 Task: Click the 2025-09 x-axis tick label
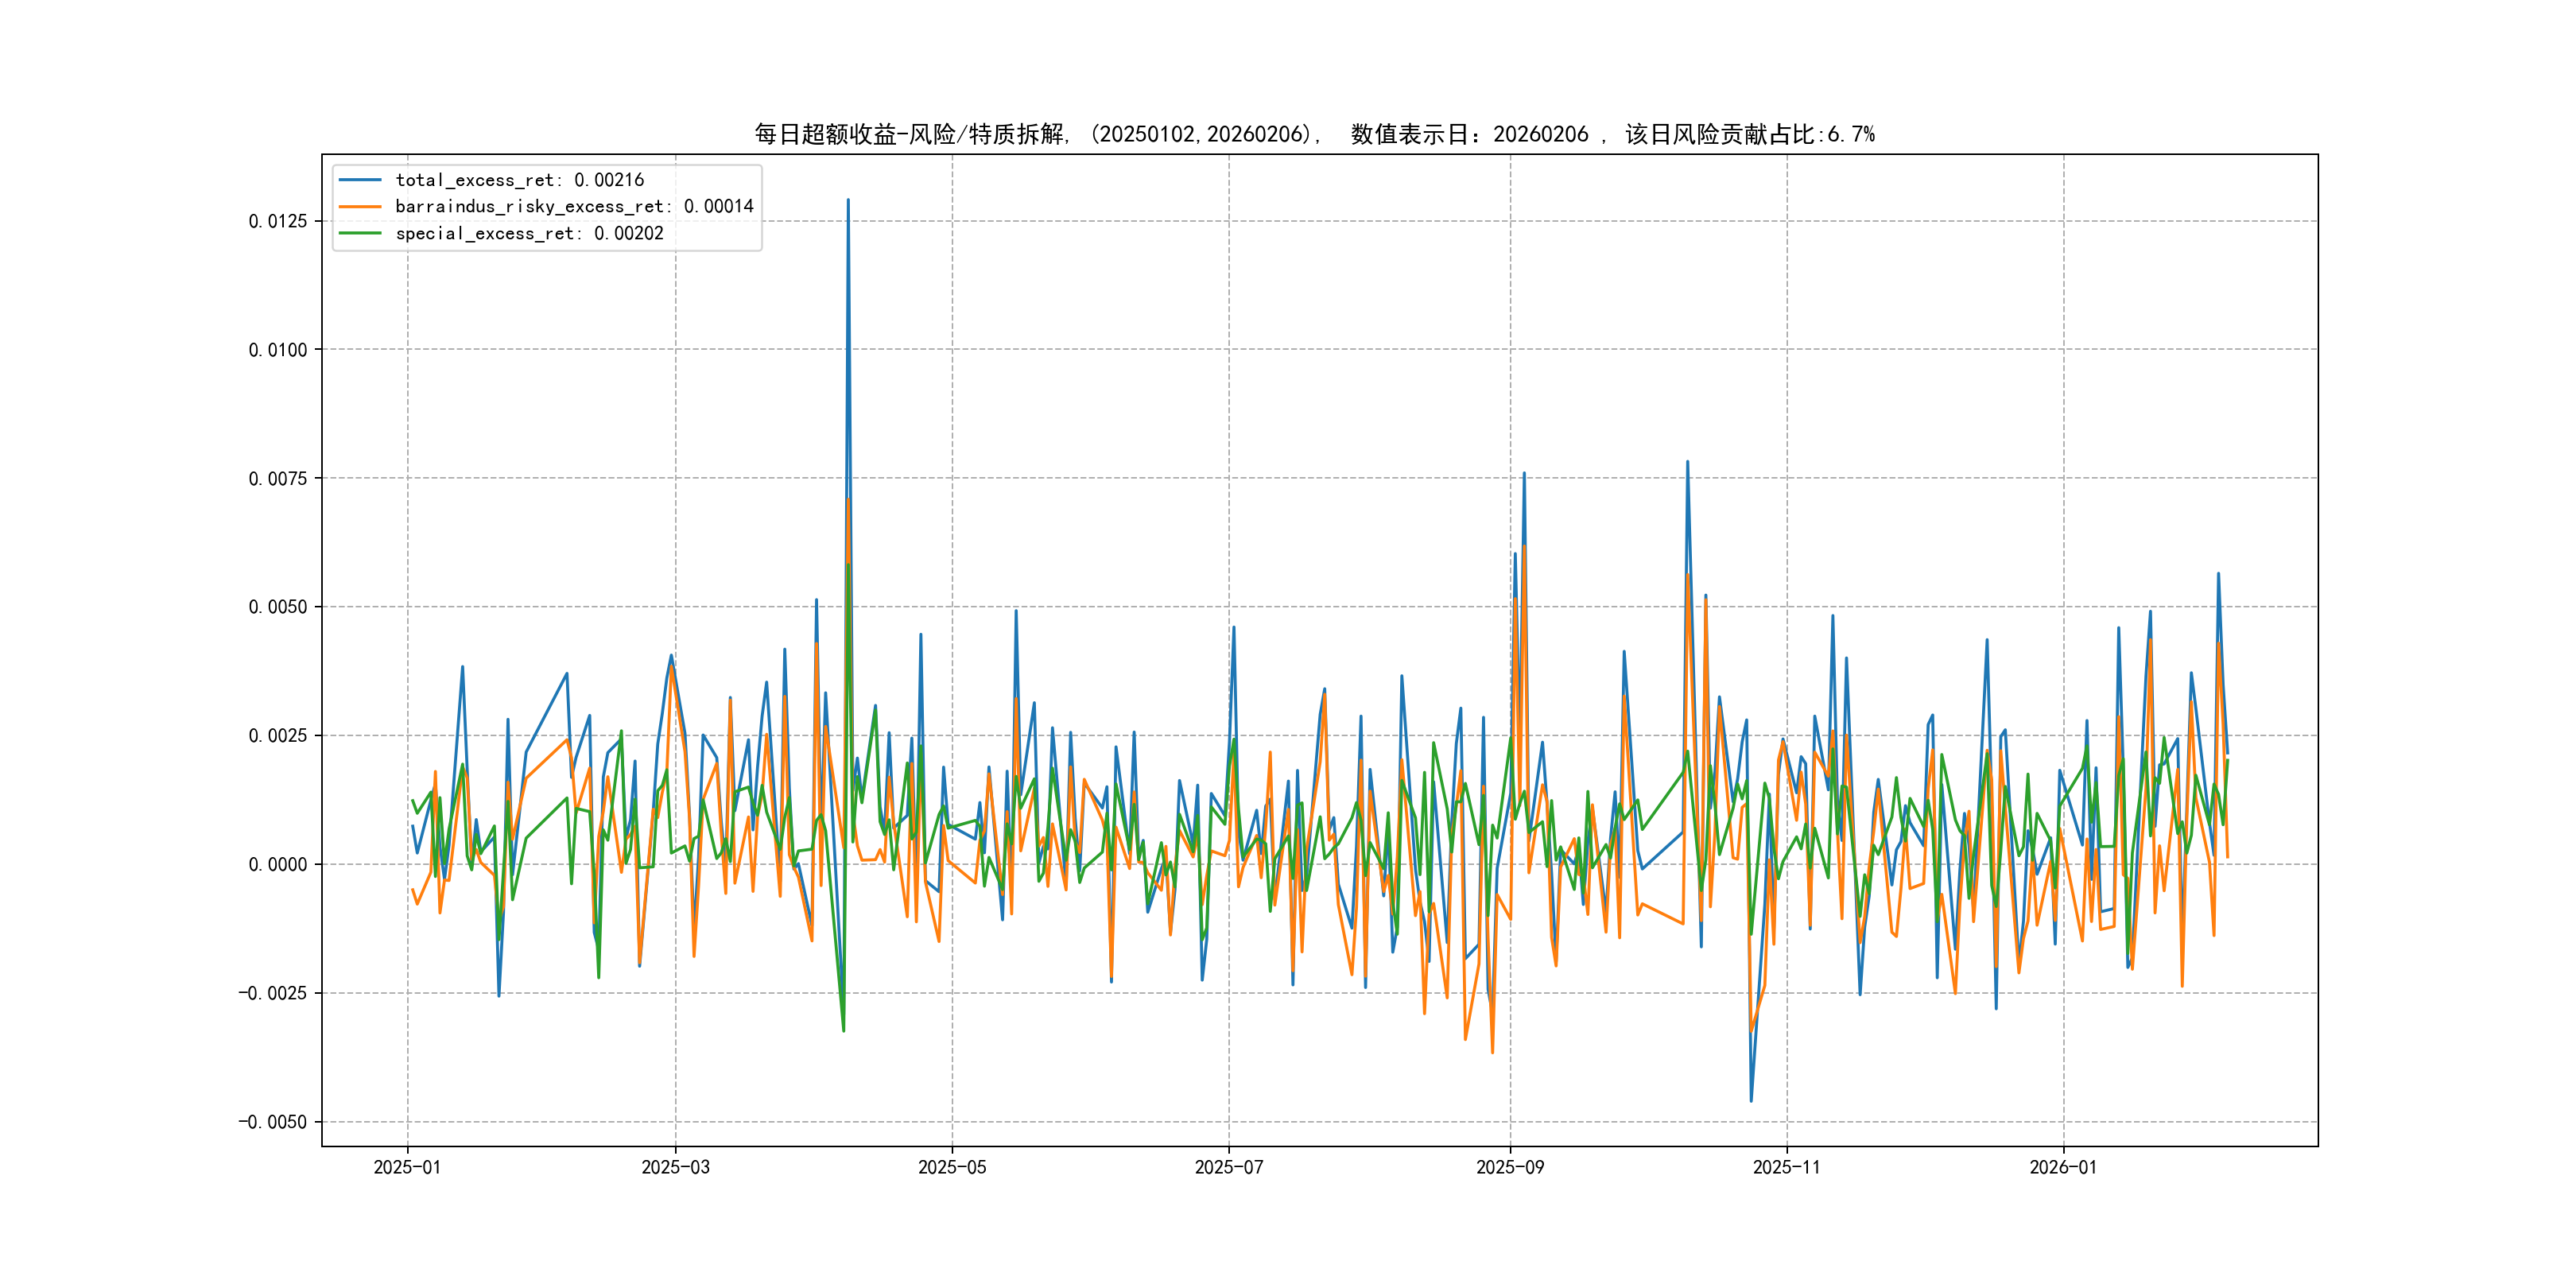tap(1510, 1167)
